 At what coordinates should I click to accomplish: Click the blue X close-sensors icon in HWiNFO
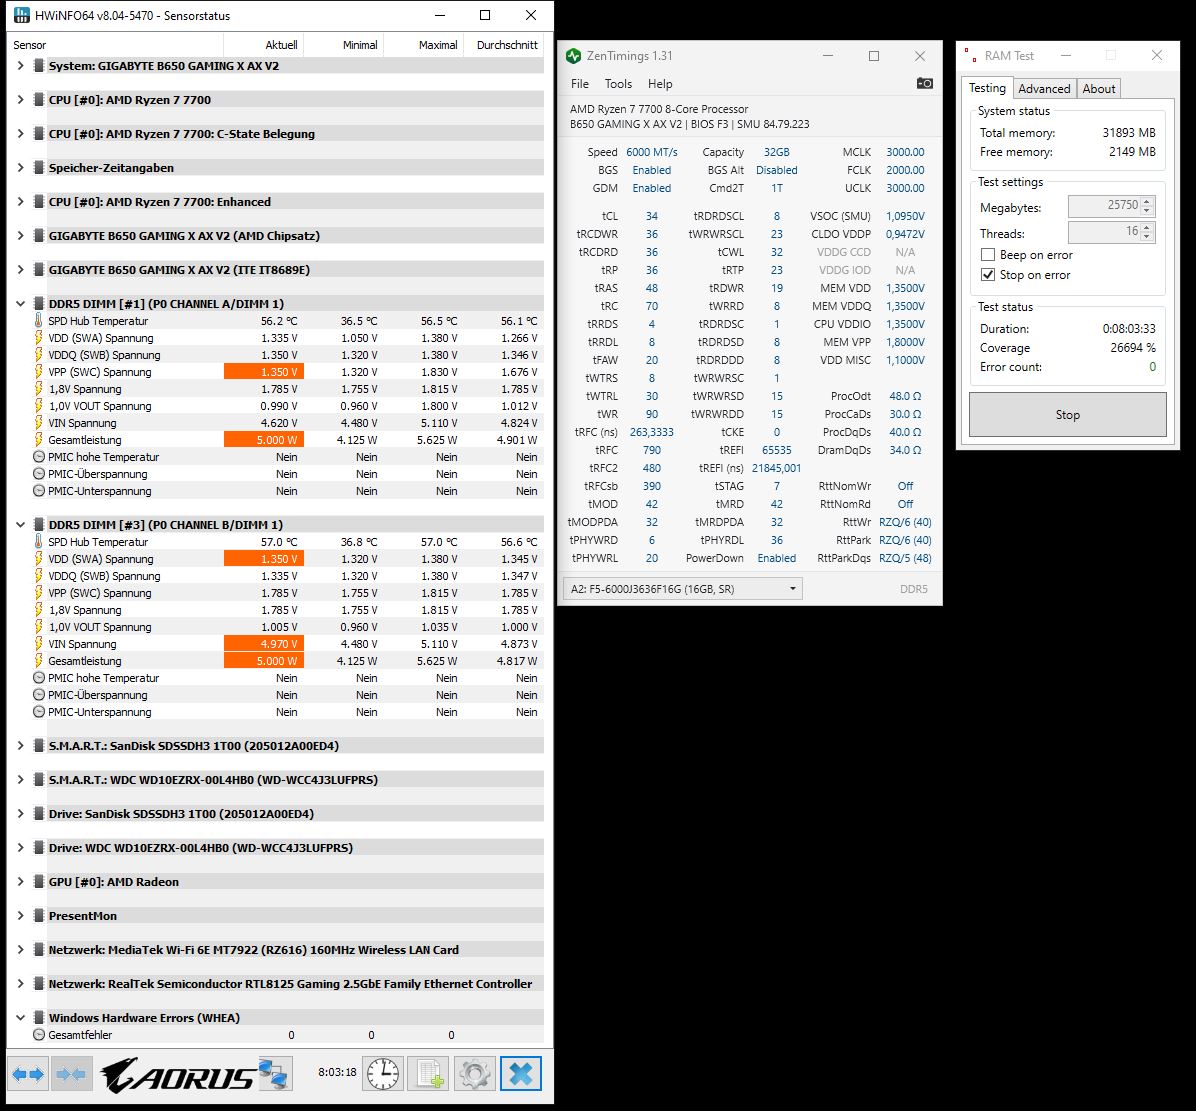click(521, 1074)
